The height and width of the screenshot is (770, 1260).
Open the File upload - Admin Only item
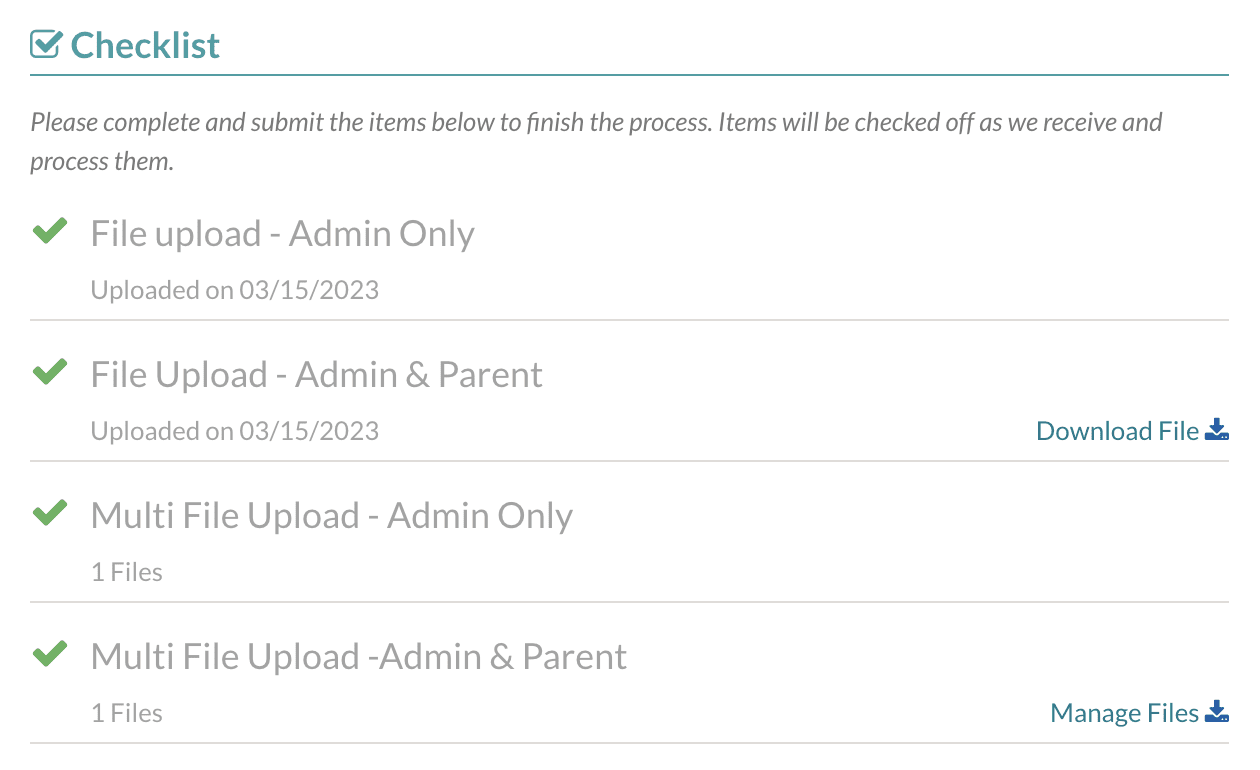click(x=282, y=234)
